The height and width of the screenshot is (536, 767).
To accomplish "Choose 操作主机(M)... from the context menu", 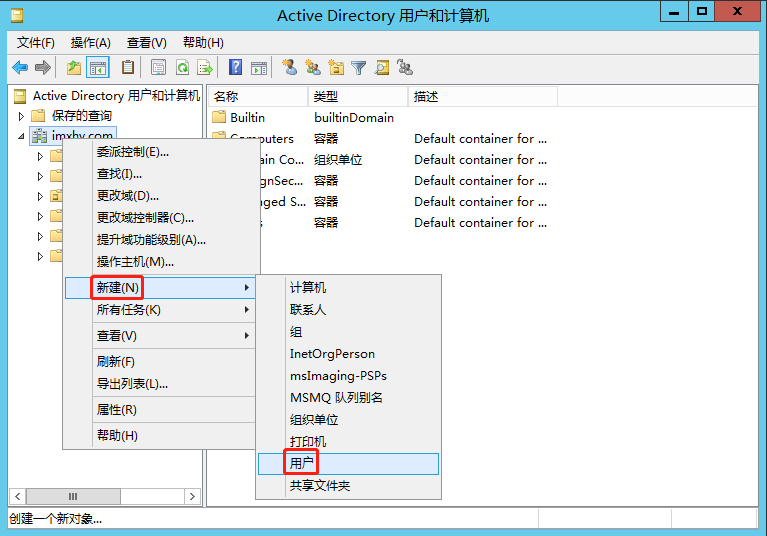I will 161,262.
